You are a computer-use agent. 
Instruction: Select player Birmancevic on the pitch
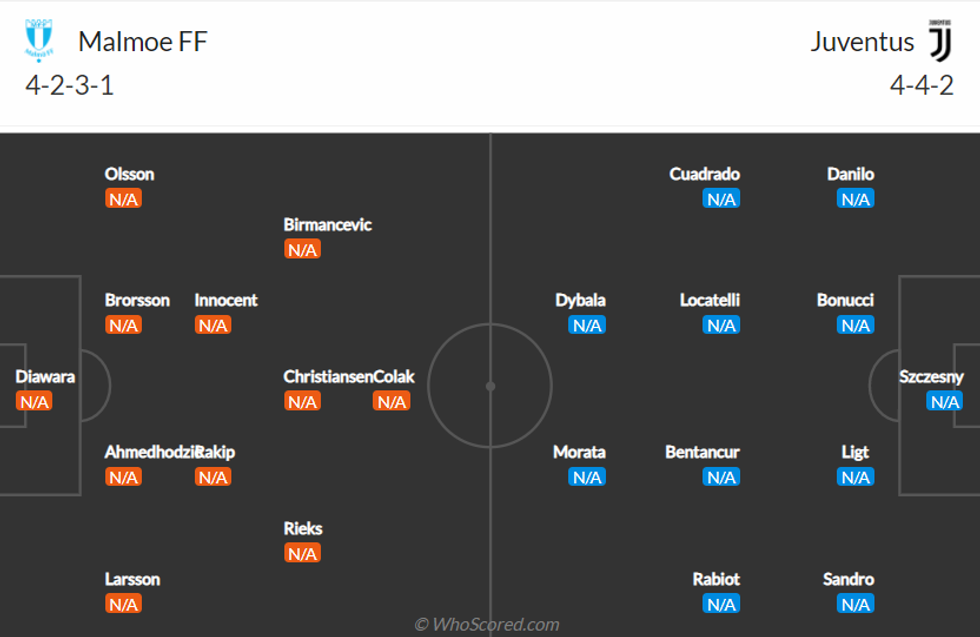point(327,225)
